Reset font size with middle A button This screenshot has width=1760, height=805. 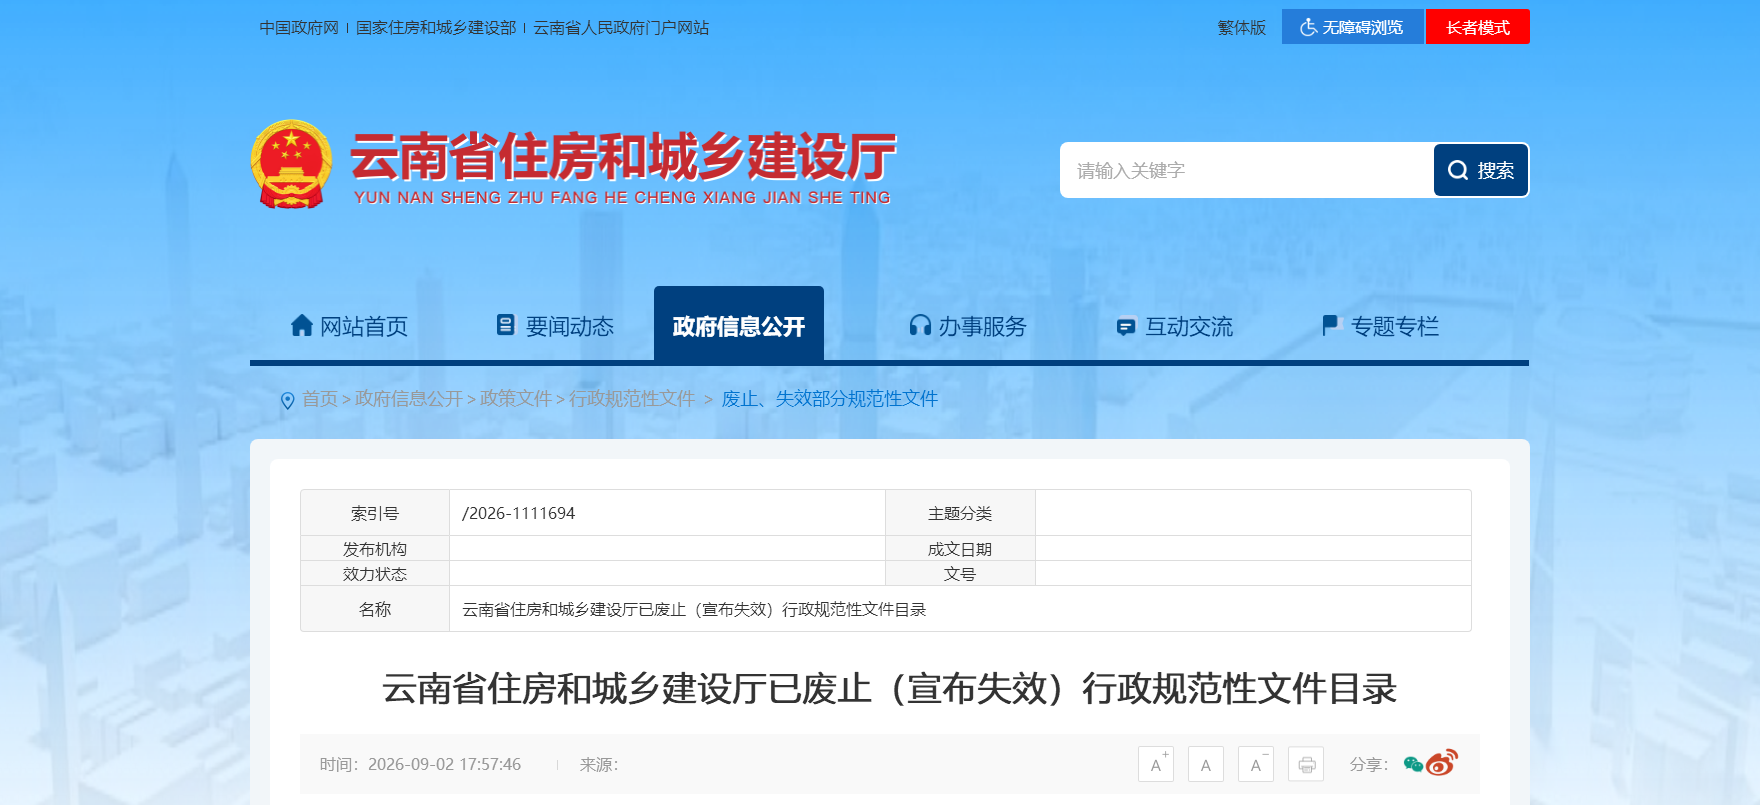(1206, 764)
